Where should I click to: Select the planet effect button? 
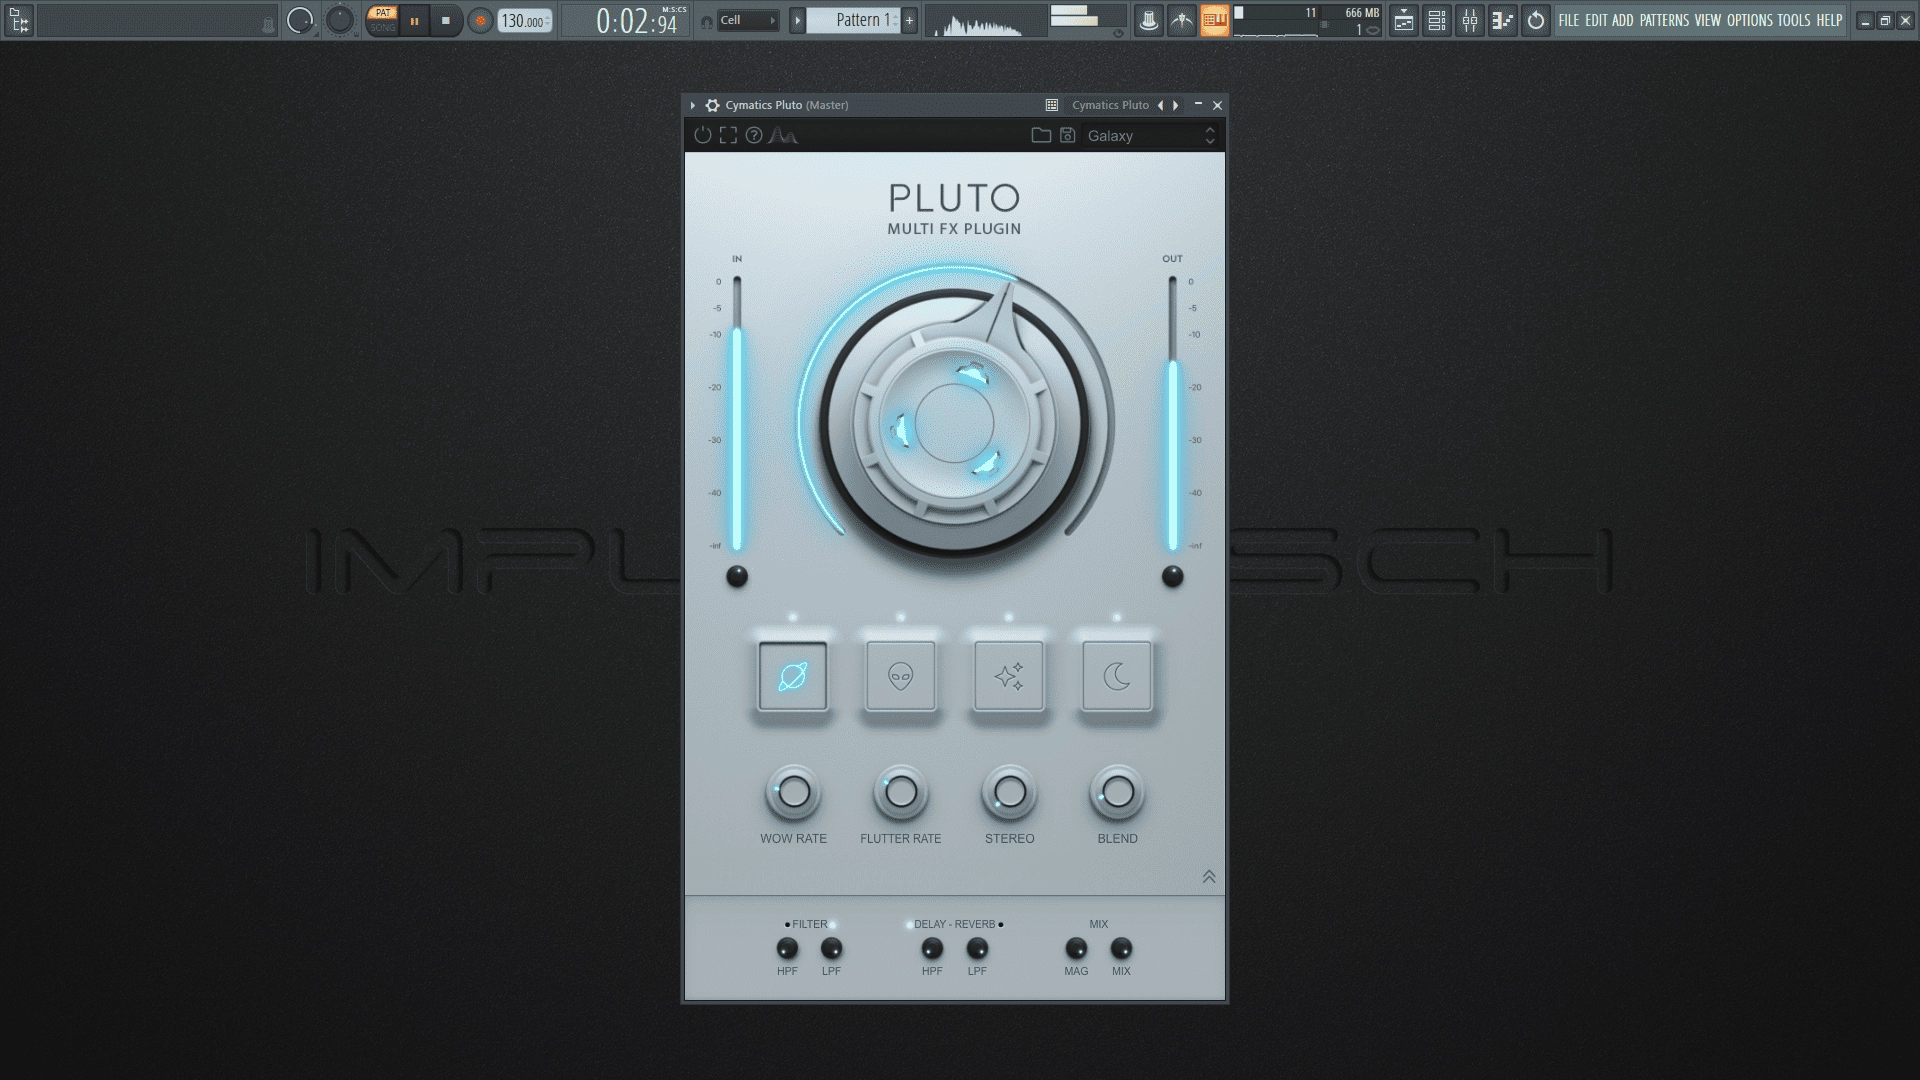(x=793, y=677)
